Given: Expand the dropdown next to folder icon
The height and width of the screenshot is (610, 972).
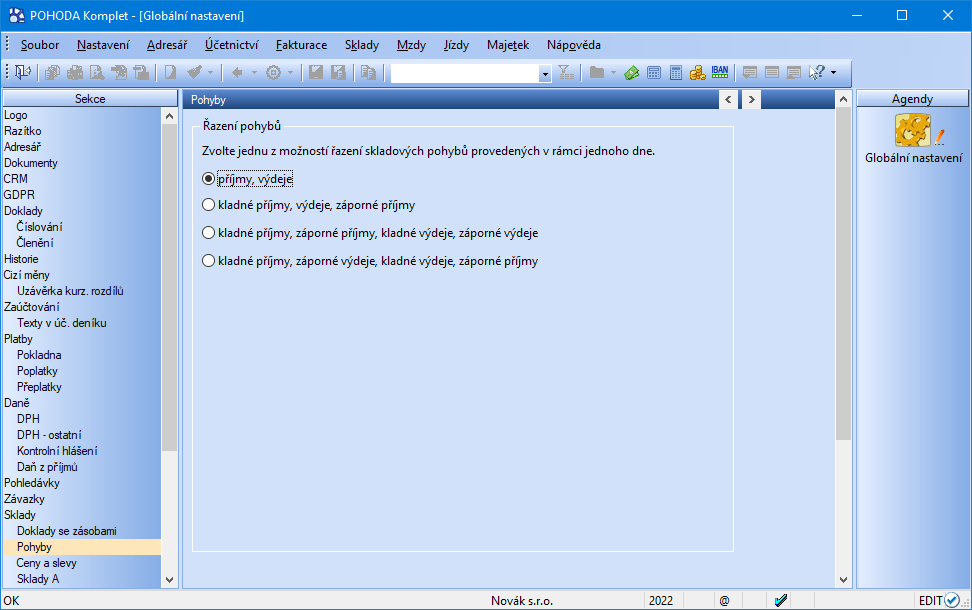Looking at the screenshot, I should 613,73.
